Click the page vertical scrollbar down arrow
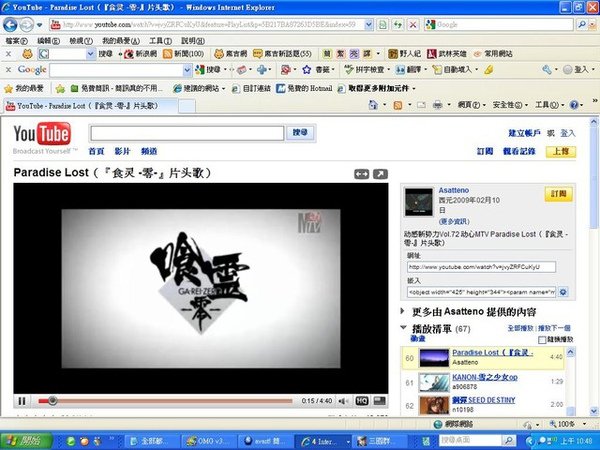The height and width of the screenshot is (450, 600). [593, 411]
